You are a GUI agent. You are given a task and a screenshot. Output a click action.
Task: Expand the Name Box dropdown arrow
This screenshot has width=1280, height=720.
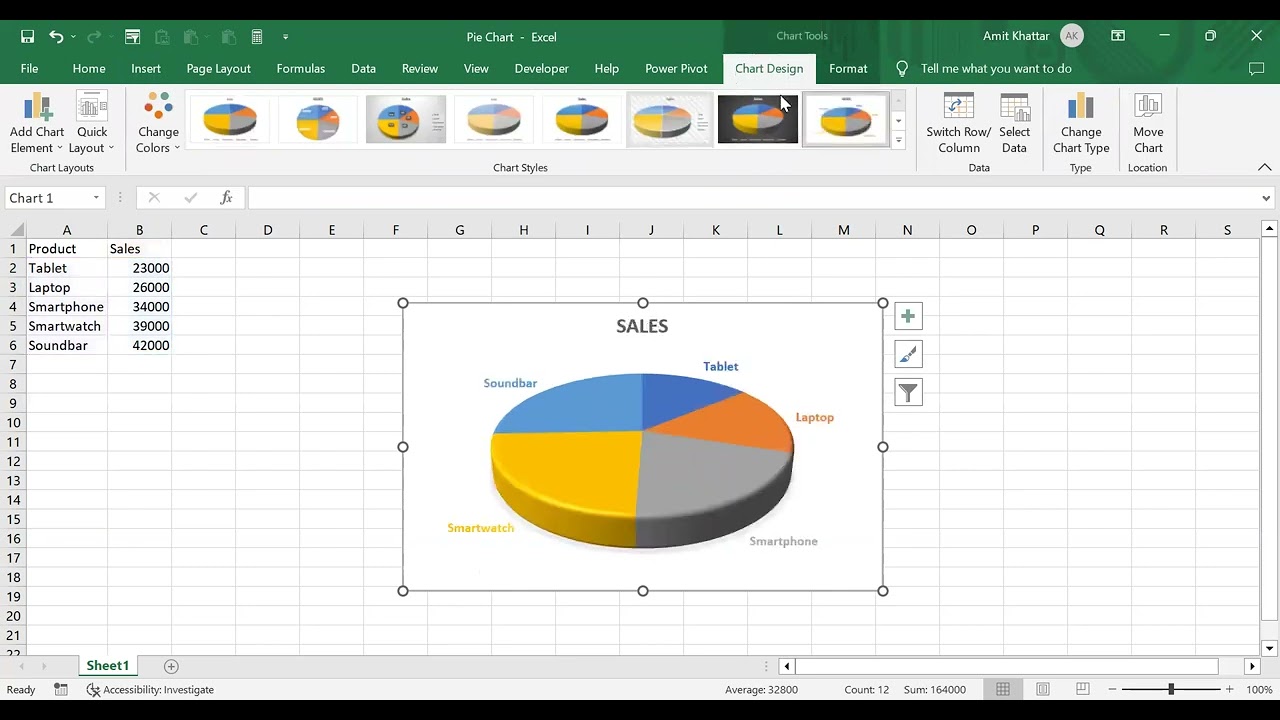click(x=96, y=198)
